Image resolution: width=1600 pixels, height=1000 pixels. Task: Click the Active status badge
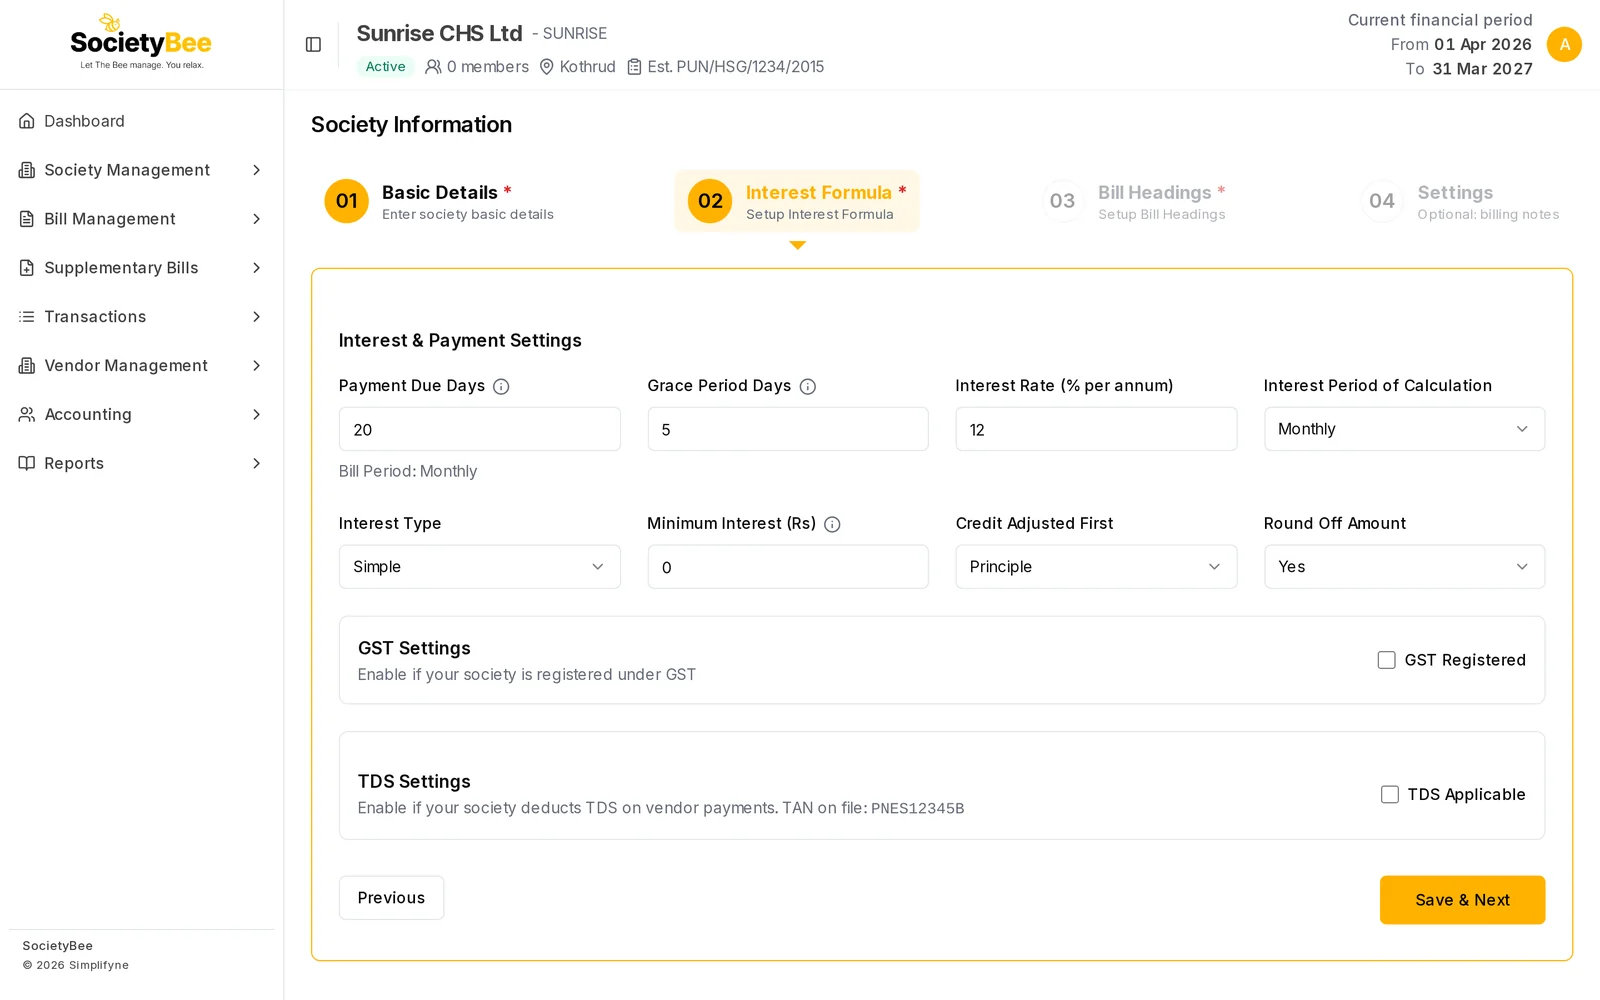[385, 67]
